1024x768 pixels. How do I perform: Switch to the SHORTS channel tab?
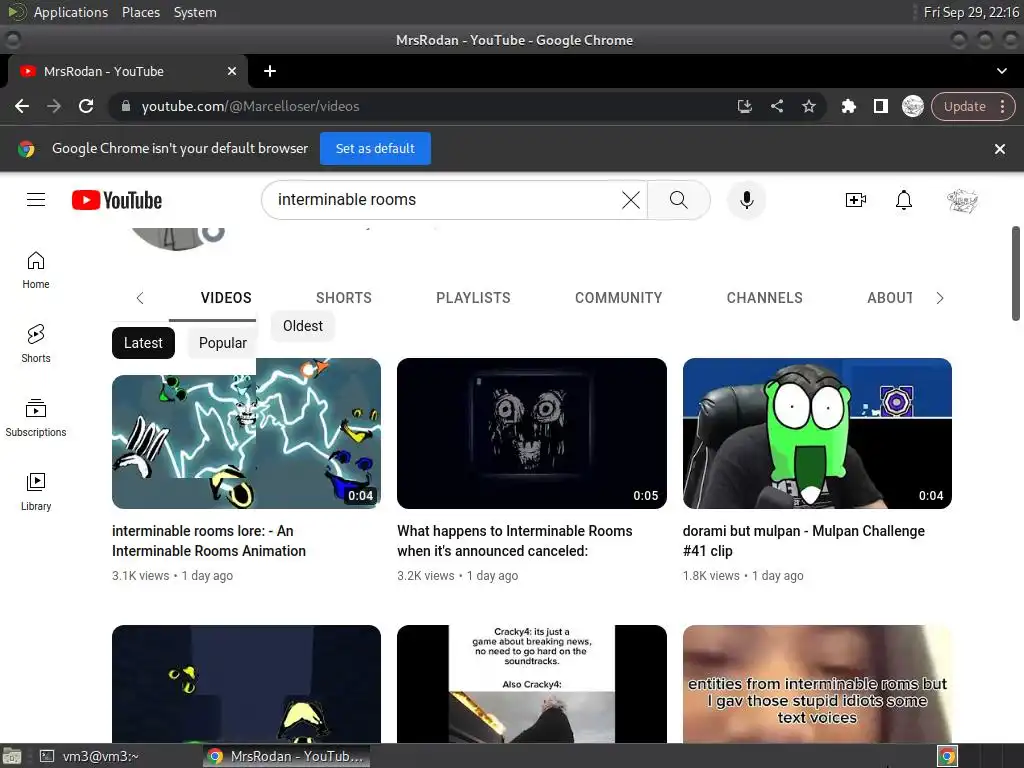coord(344,298)
